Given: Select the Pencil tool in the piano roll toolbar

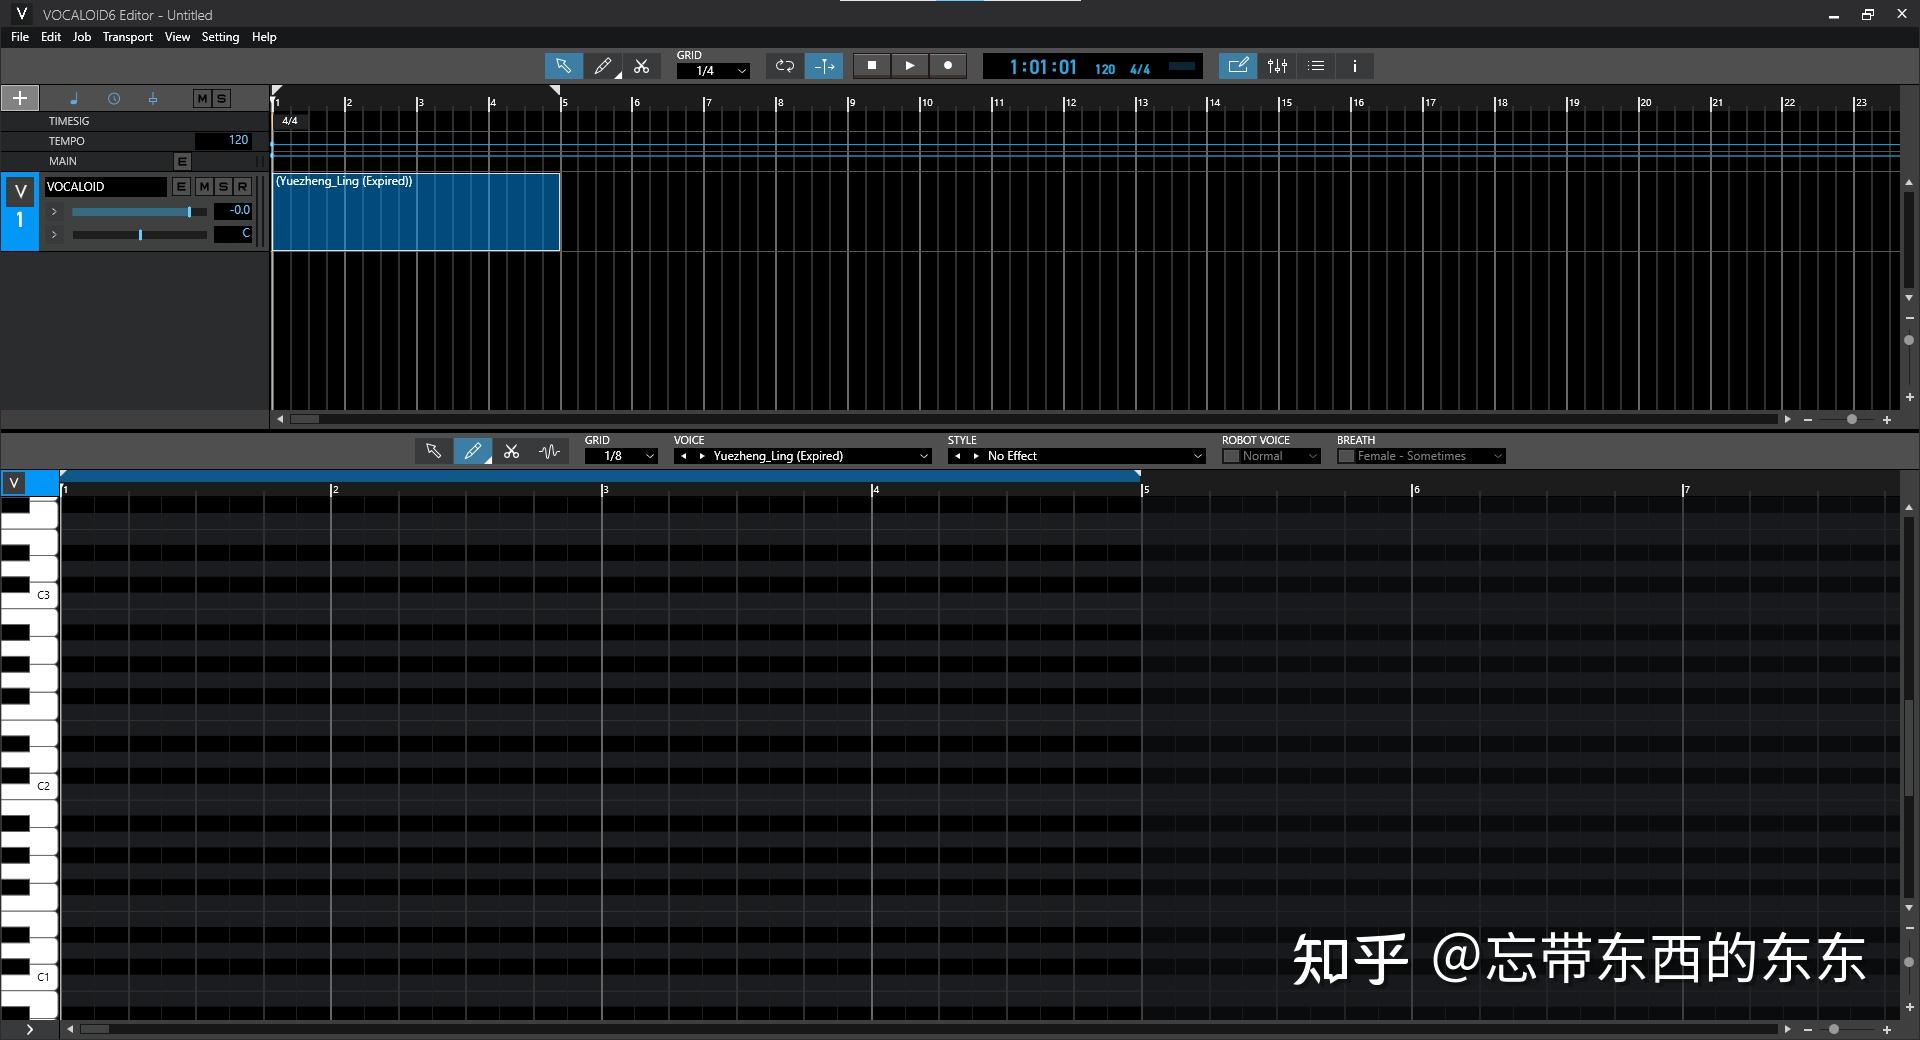Looking at the screenshot, I should 473,451.
